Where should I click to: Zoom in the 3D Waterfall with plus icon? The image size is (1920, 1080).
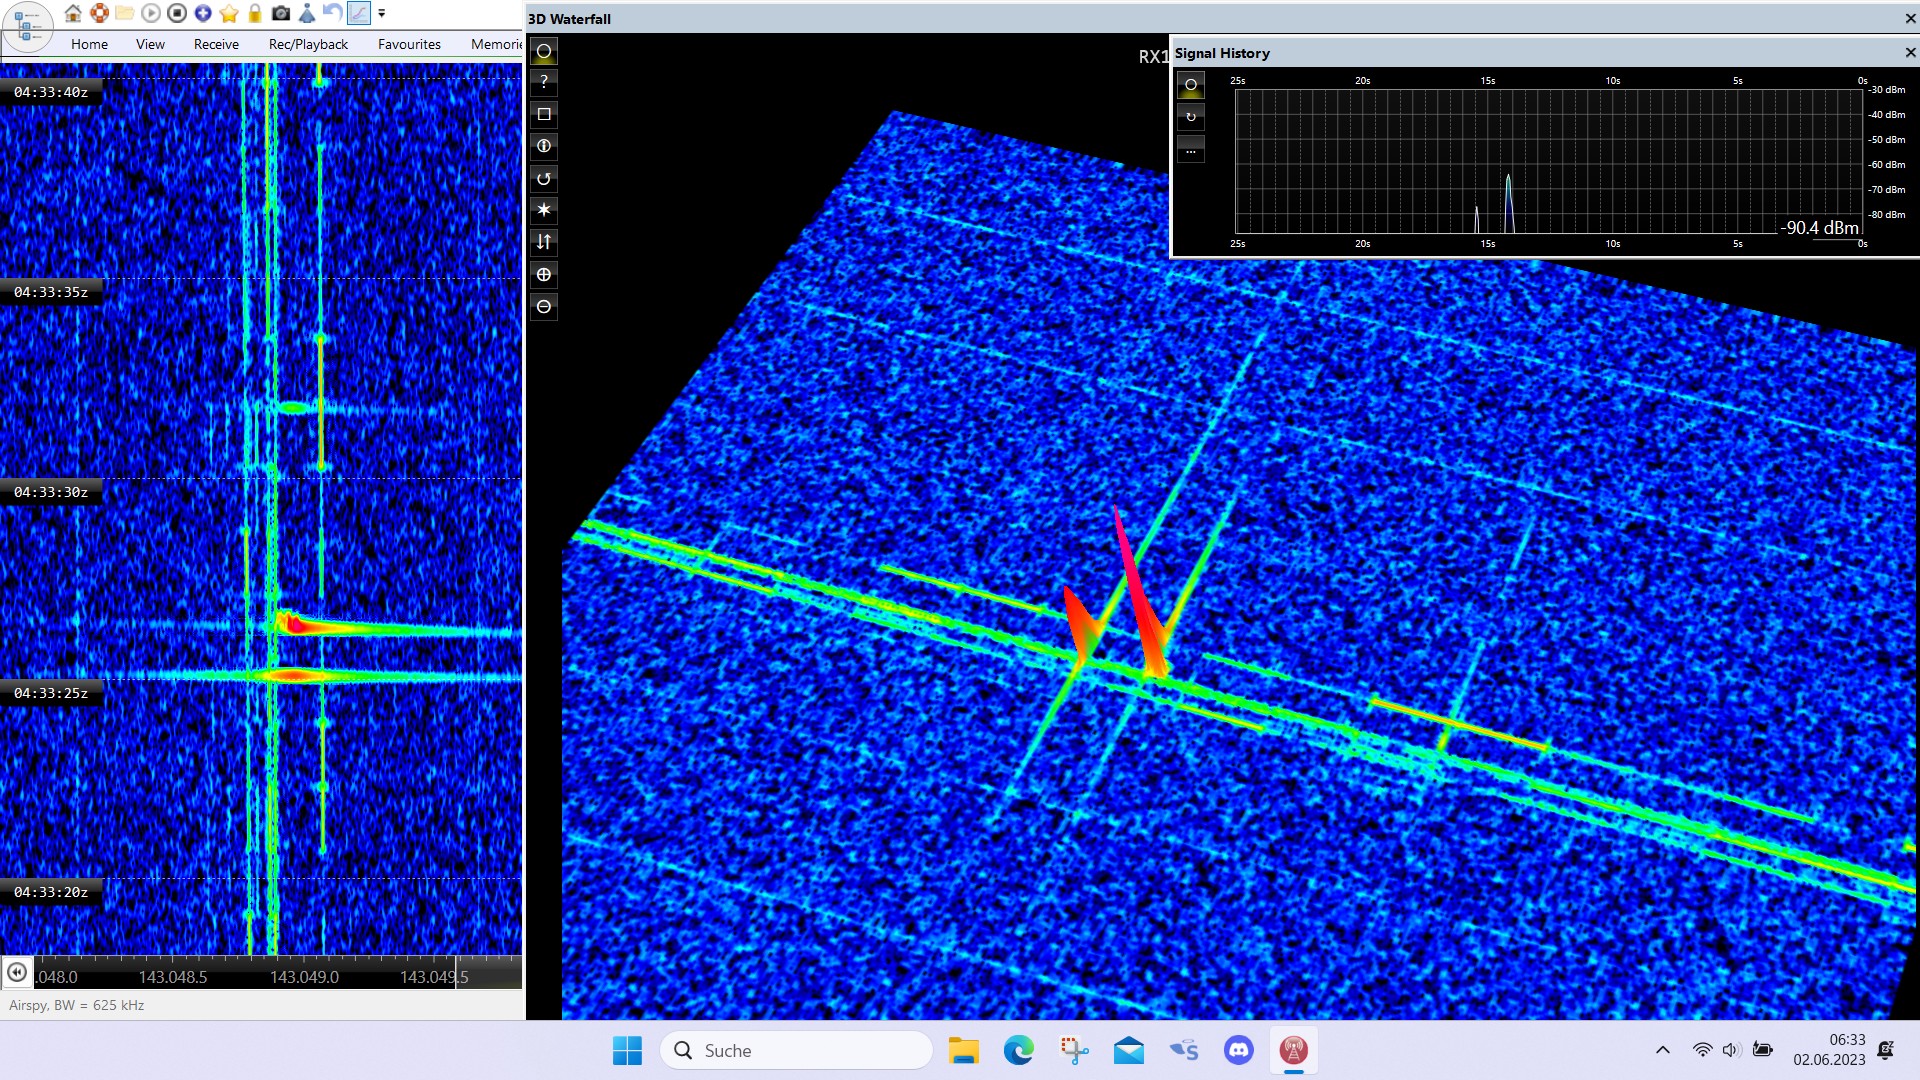point(544,275)
